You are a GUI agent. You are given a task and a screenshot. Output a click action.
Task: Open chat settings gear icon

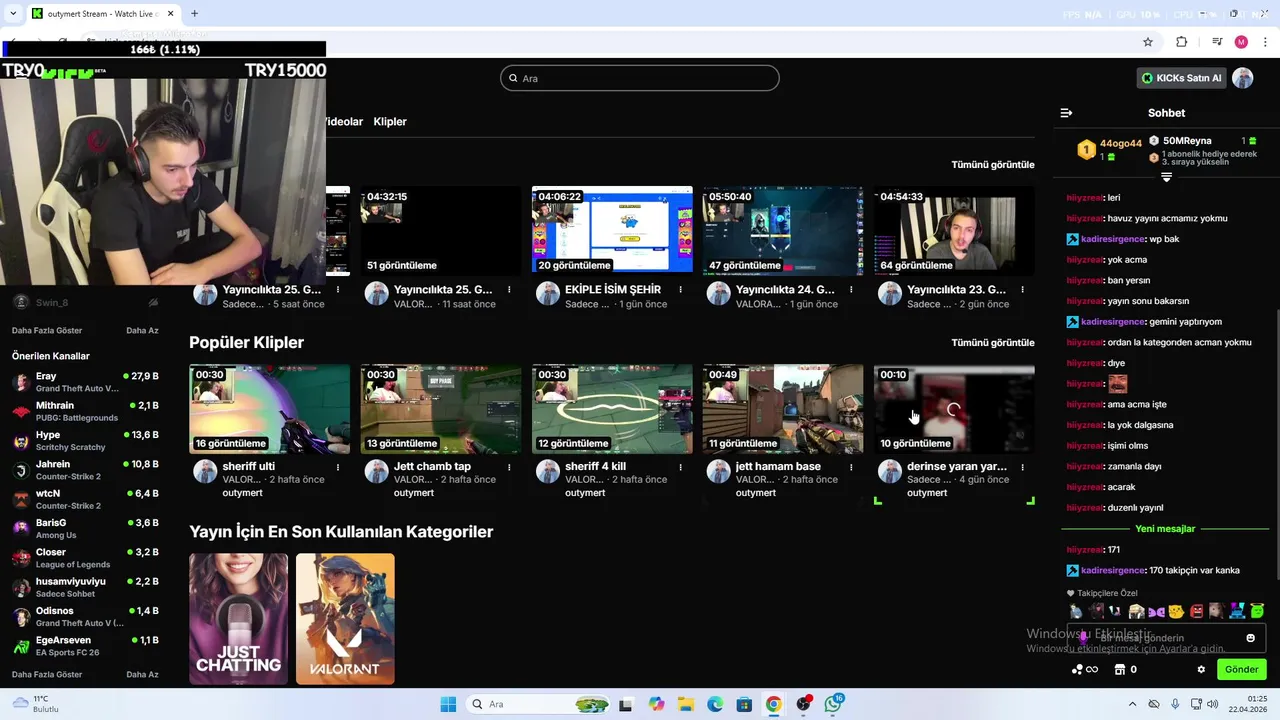click(1201, 670)
